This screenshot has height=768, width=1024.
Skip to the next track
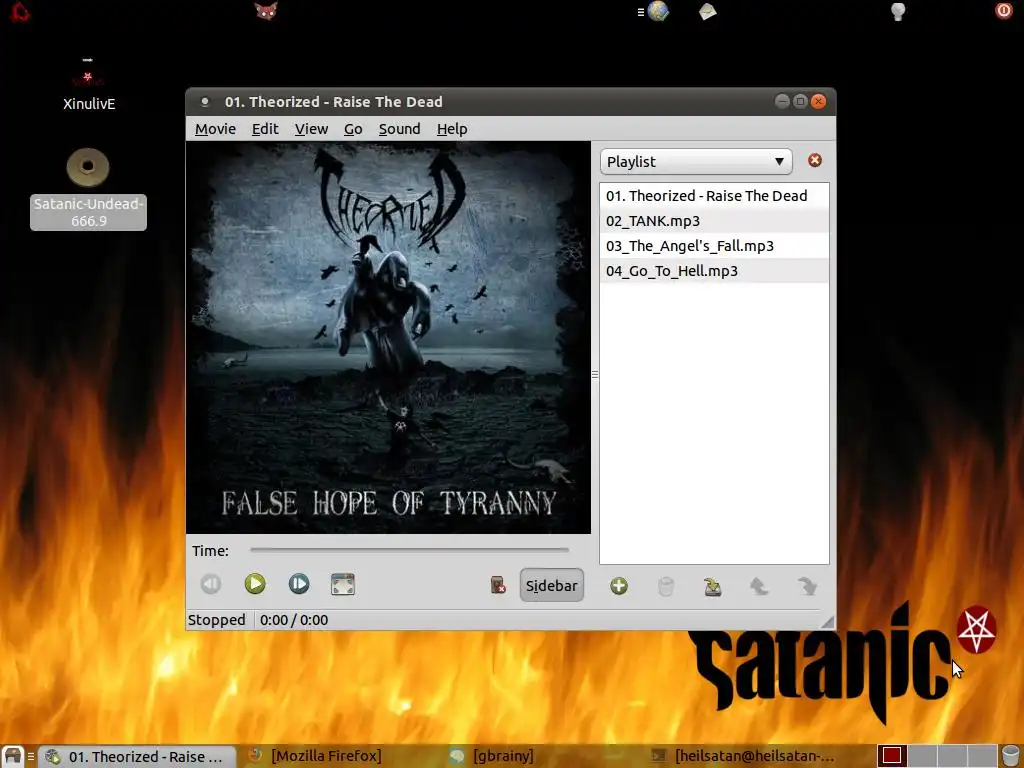(298, 583)
